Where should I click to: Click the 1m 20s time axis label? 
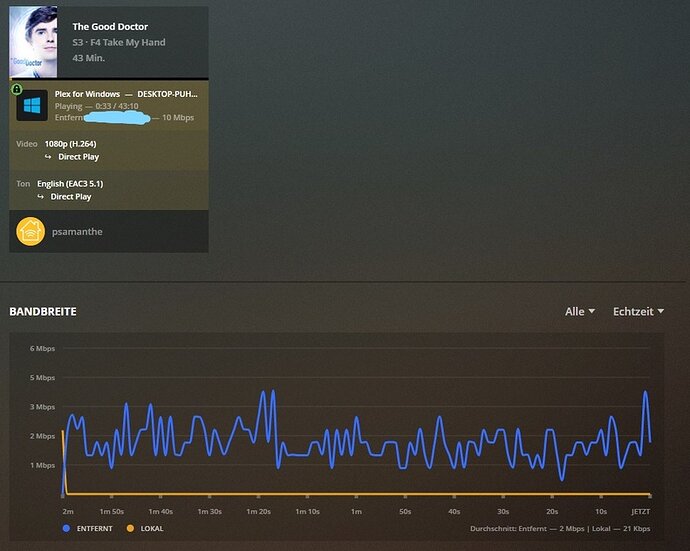[x=258, y=512]
